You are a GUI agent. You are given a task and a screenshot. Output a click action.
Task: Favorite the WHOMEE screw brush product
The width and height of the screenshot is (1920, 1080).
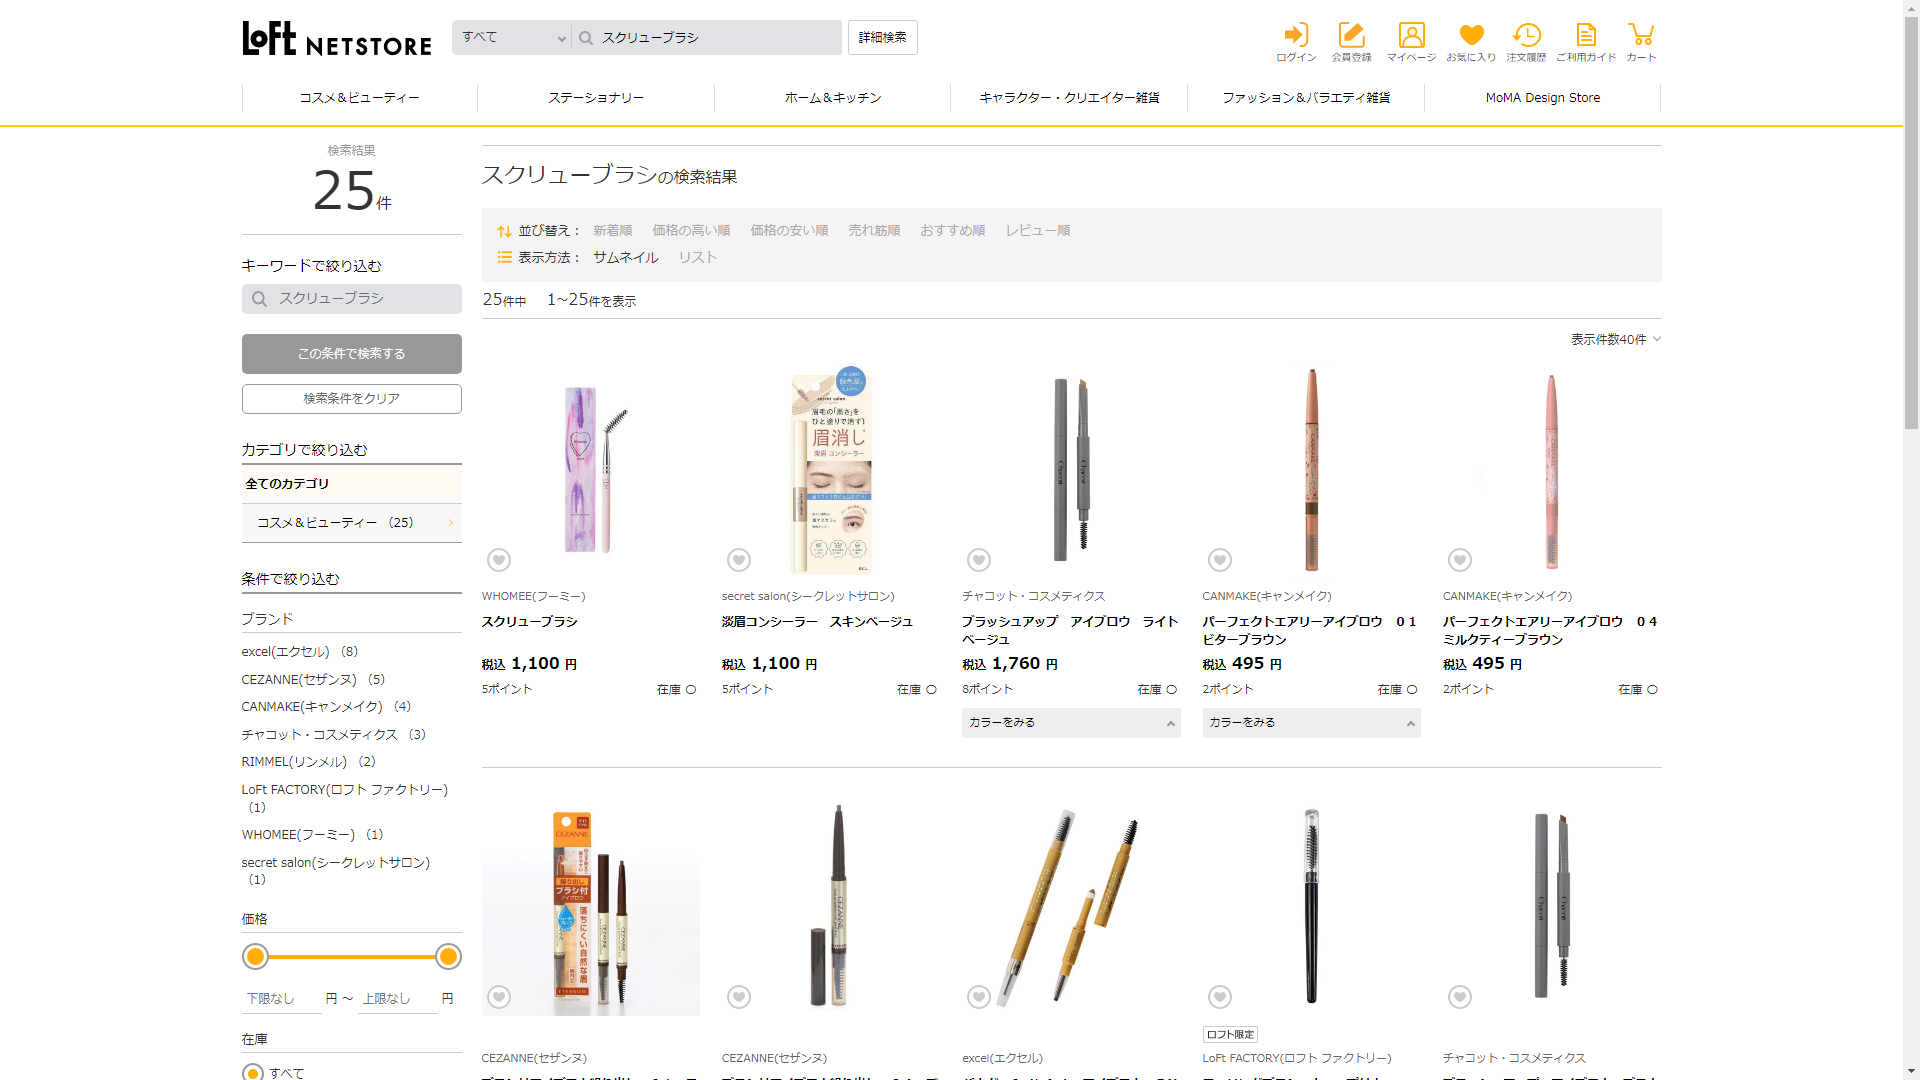point(499,560)
